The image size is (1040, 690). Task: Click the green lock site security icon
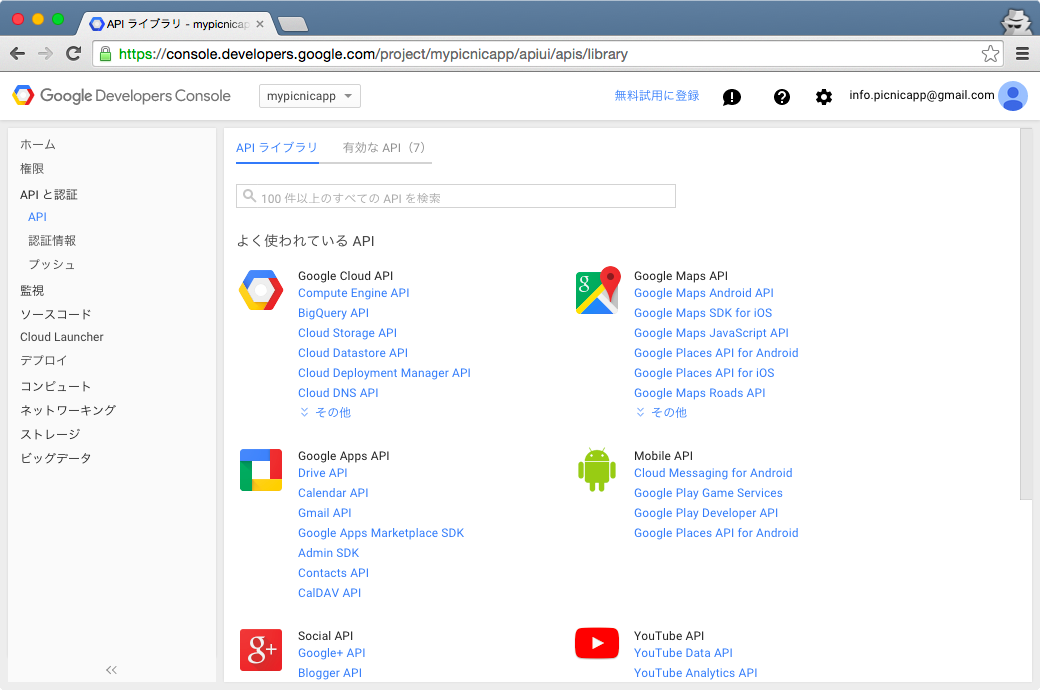[105, 54]
